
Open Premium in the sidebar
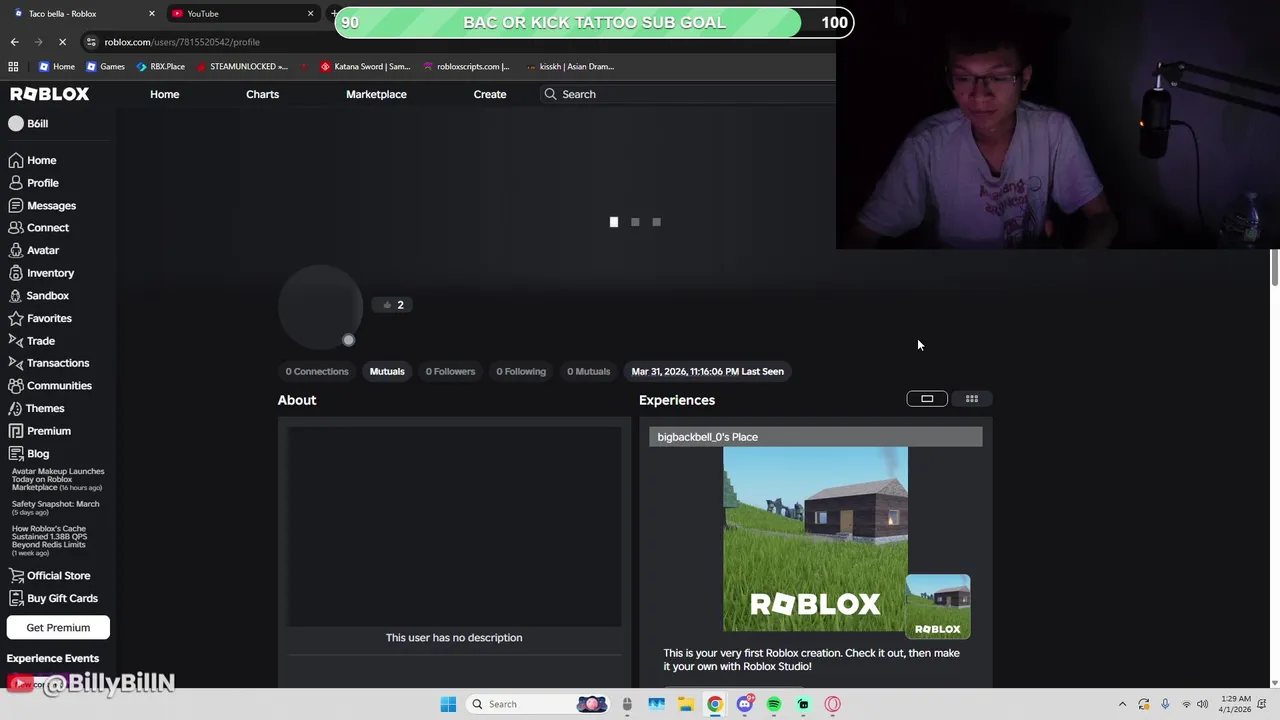(39, 431)
